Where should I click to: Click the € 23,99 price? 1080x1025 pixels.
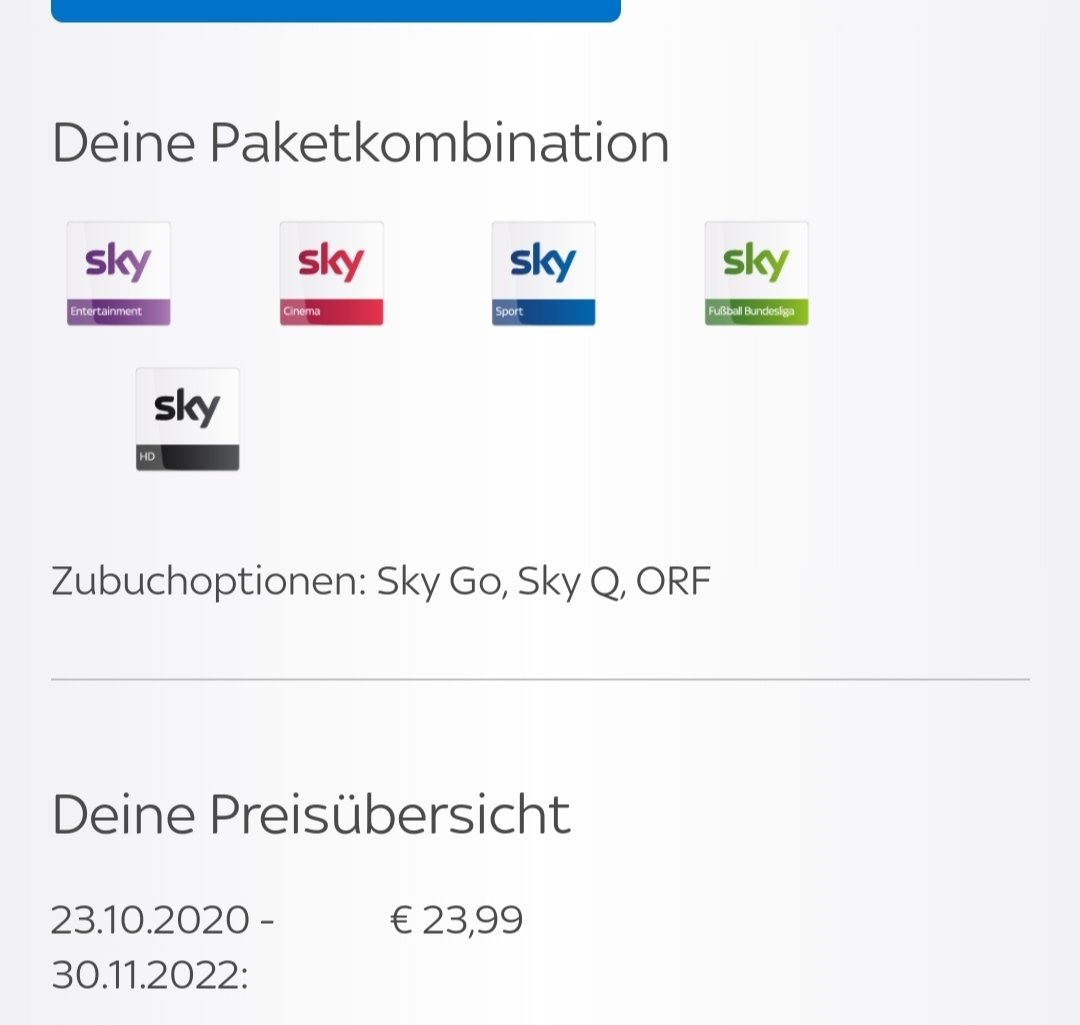[x=457, y=920]
